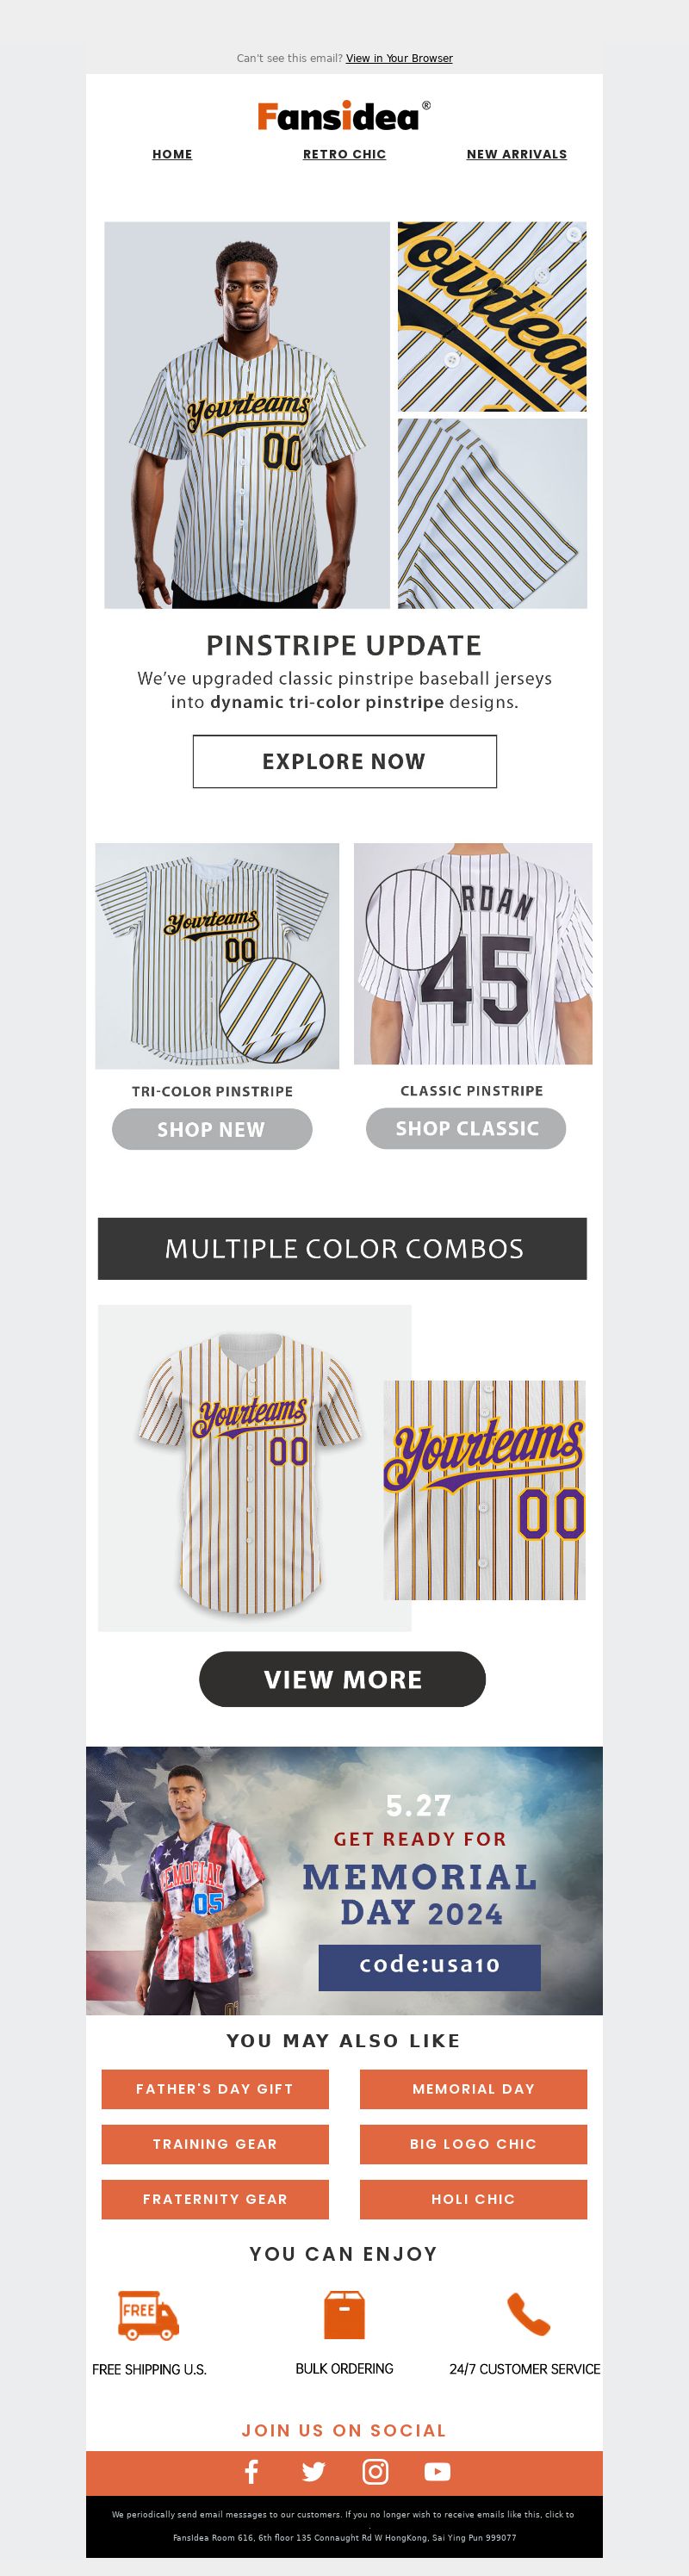Click the VIEW MORE button
This screenshot has width=689, height=2576.
(342, 1679)
